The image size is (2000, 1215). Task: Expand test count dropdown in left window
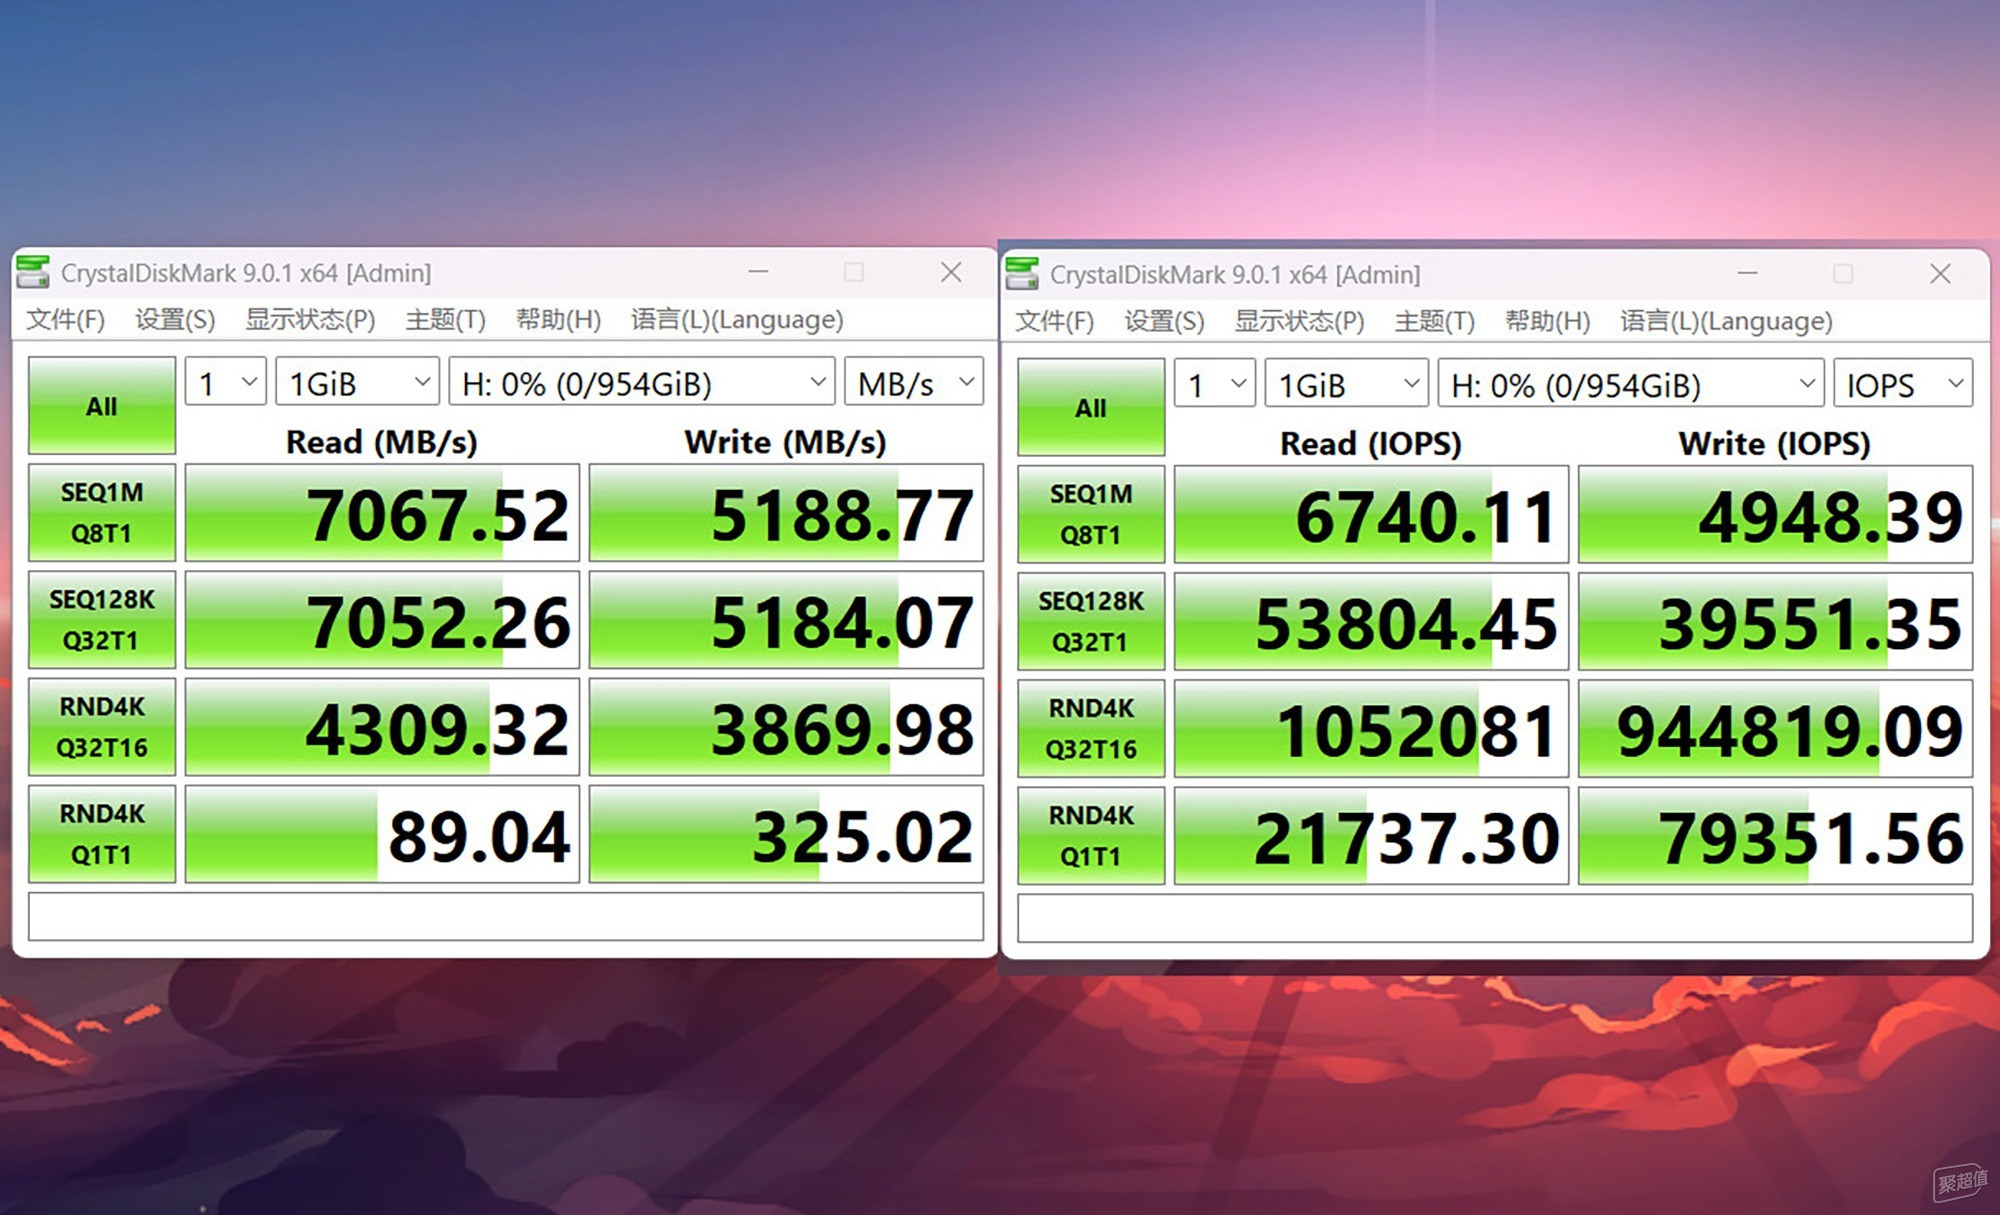tap(226, 382)
